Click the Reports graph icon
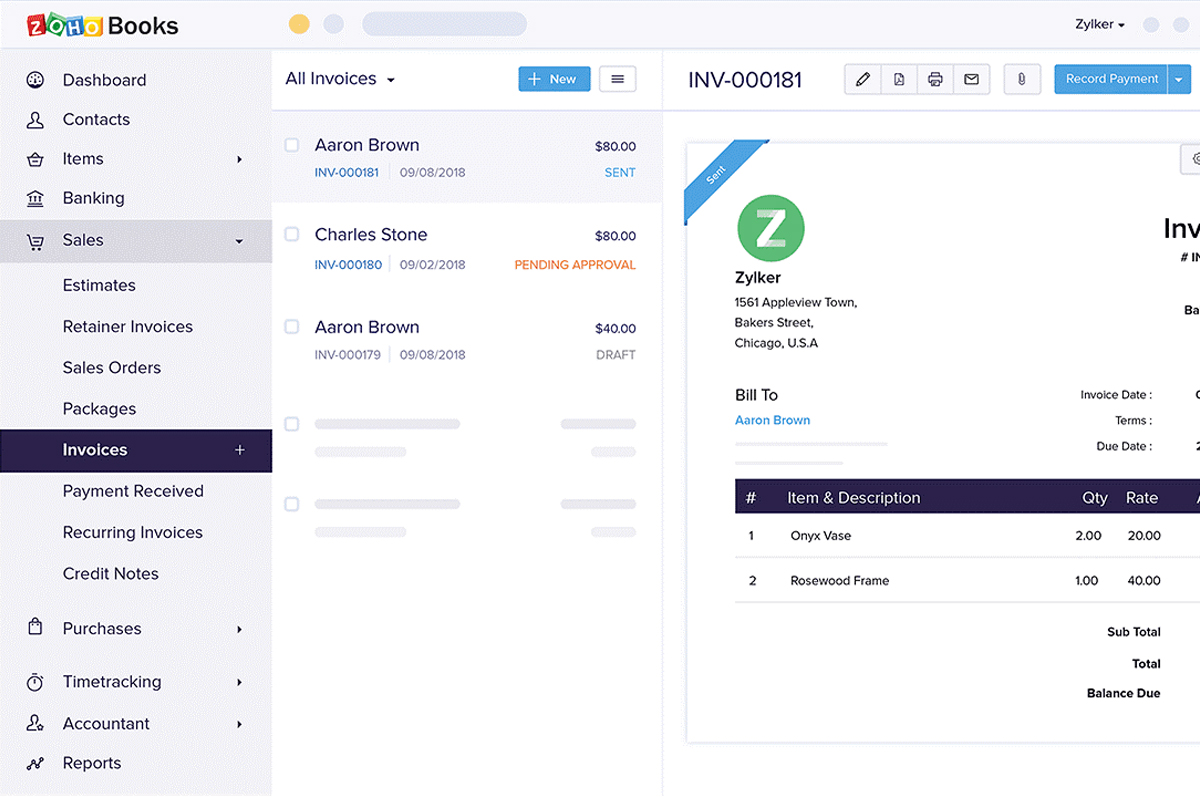The image size is (1200, 797). pos(35,763)
